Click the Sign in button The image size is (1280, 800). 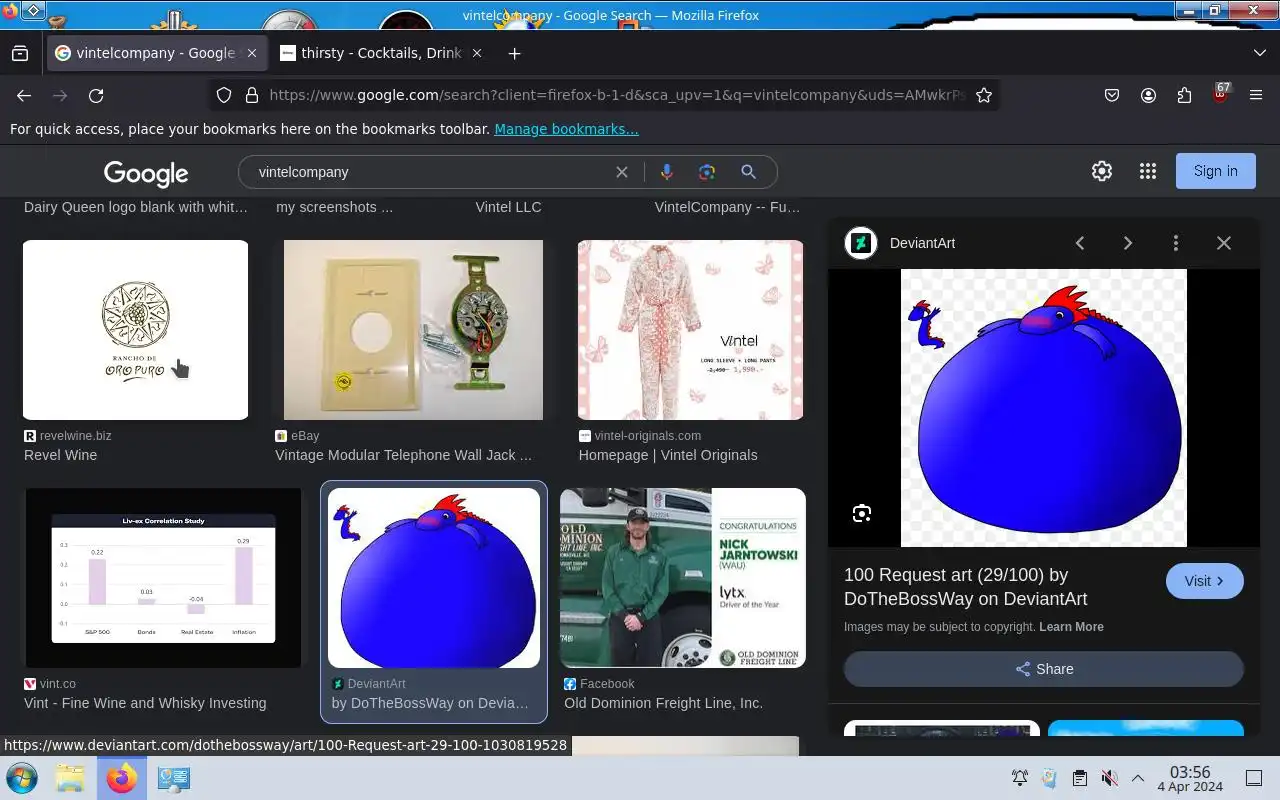point(1215,171)
